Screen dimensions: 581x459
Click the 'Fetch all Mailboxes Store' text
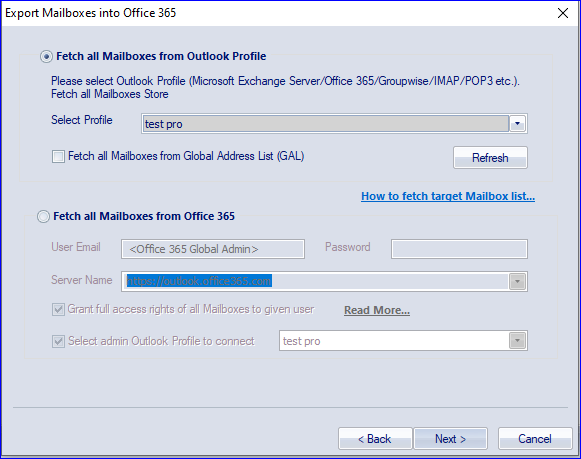click(x=110, y=94)
